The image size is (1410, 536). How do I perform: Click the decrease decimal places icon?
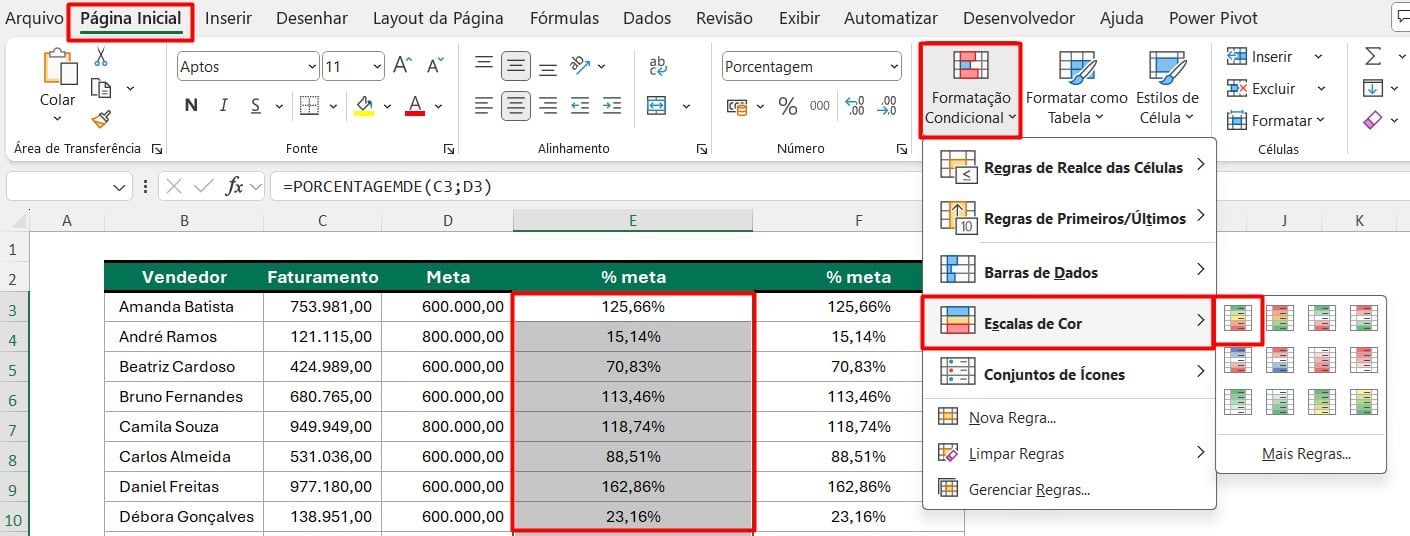886,105
